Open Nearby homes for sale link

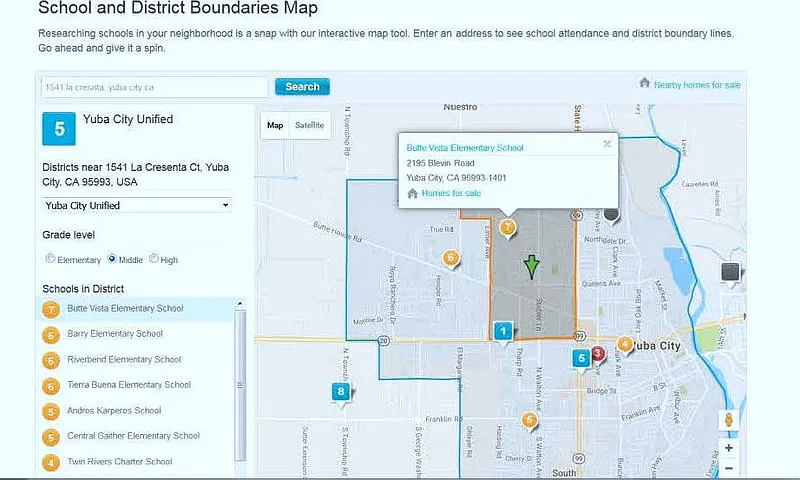click(x=697, y=85)
